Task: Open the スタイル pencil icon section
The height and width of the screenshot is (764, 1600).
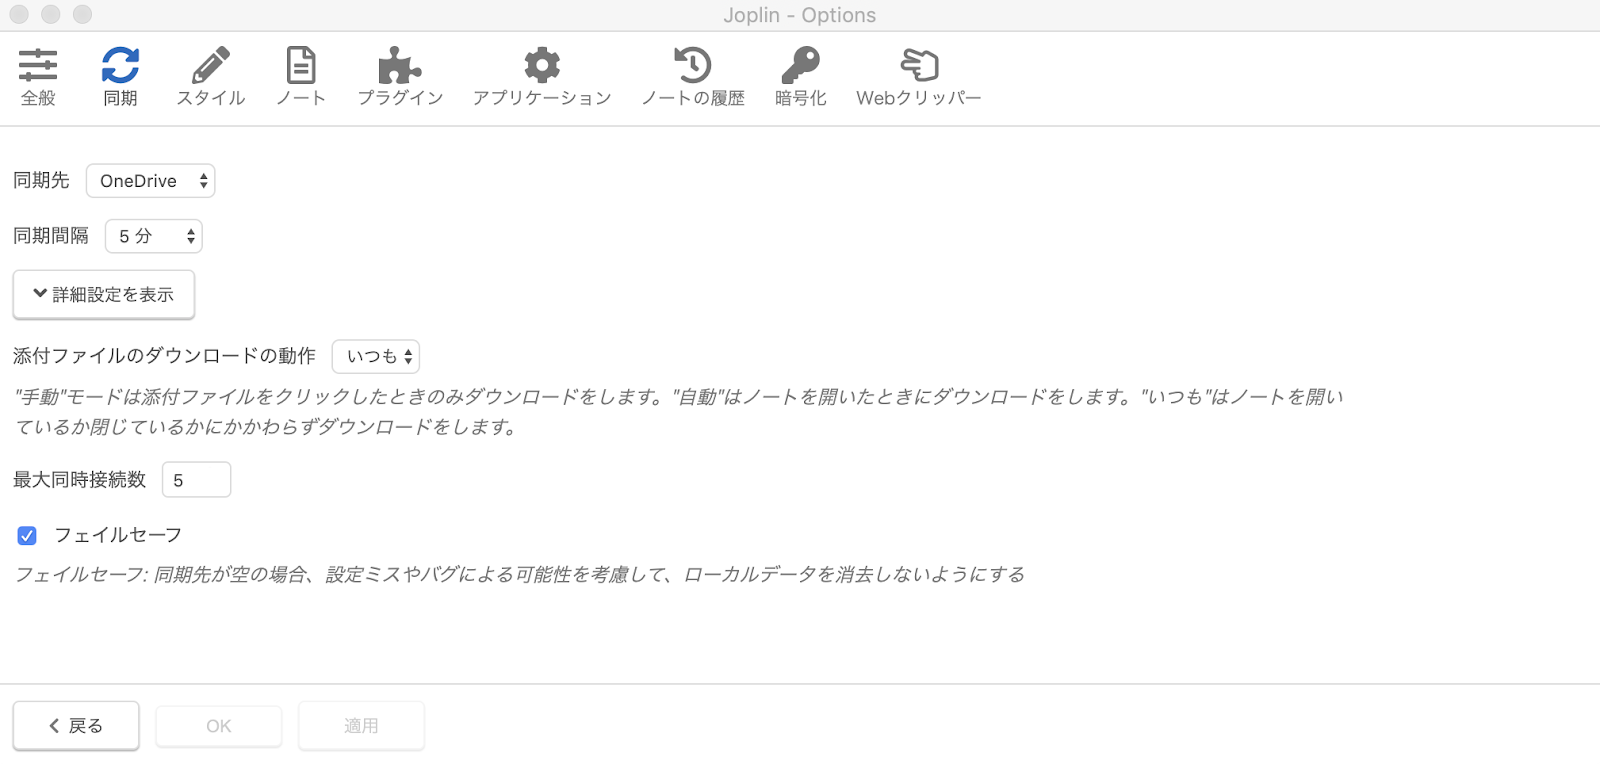Action: [210, 77]
